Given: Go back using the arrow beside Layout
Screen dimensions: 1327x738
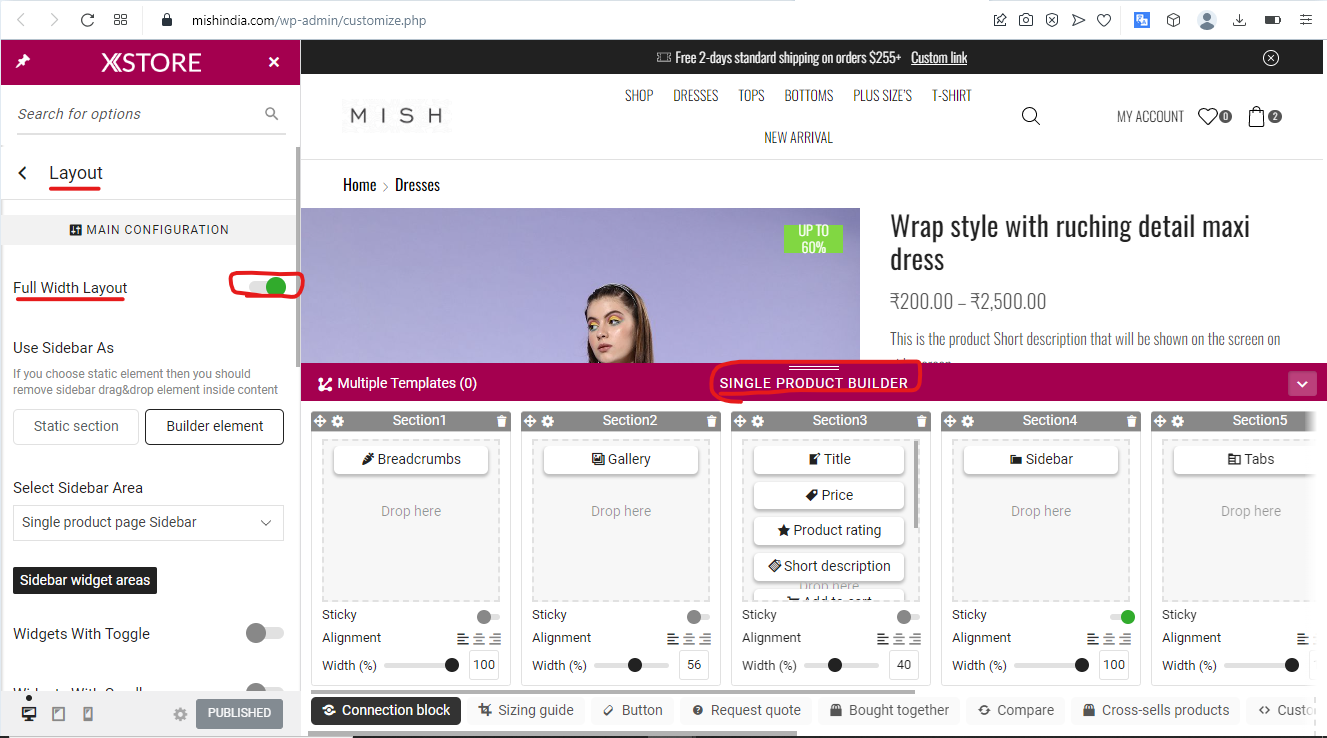Looking at the screenshot, I should coord(23,173).
